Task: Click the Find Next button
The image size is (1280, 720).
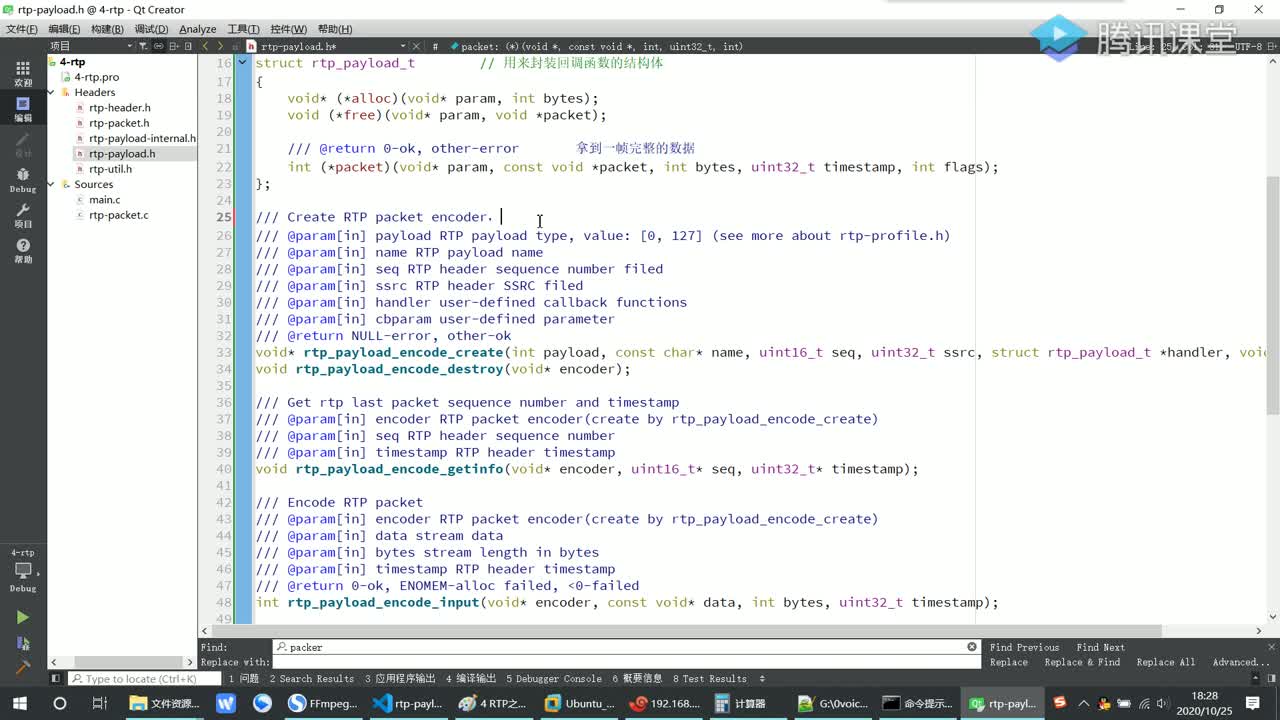Action: pyautogui.click(x=1100, y=647)
